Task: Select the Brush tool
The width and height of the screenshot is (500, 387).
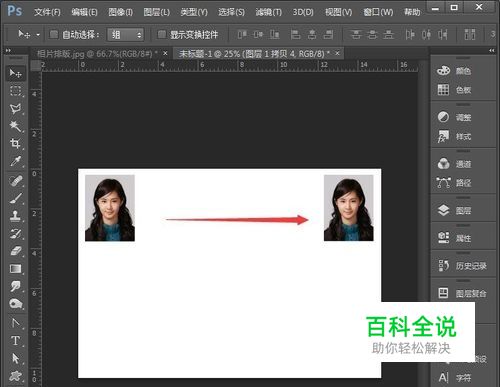Action: pyautogui.click(x=15, y=199)
